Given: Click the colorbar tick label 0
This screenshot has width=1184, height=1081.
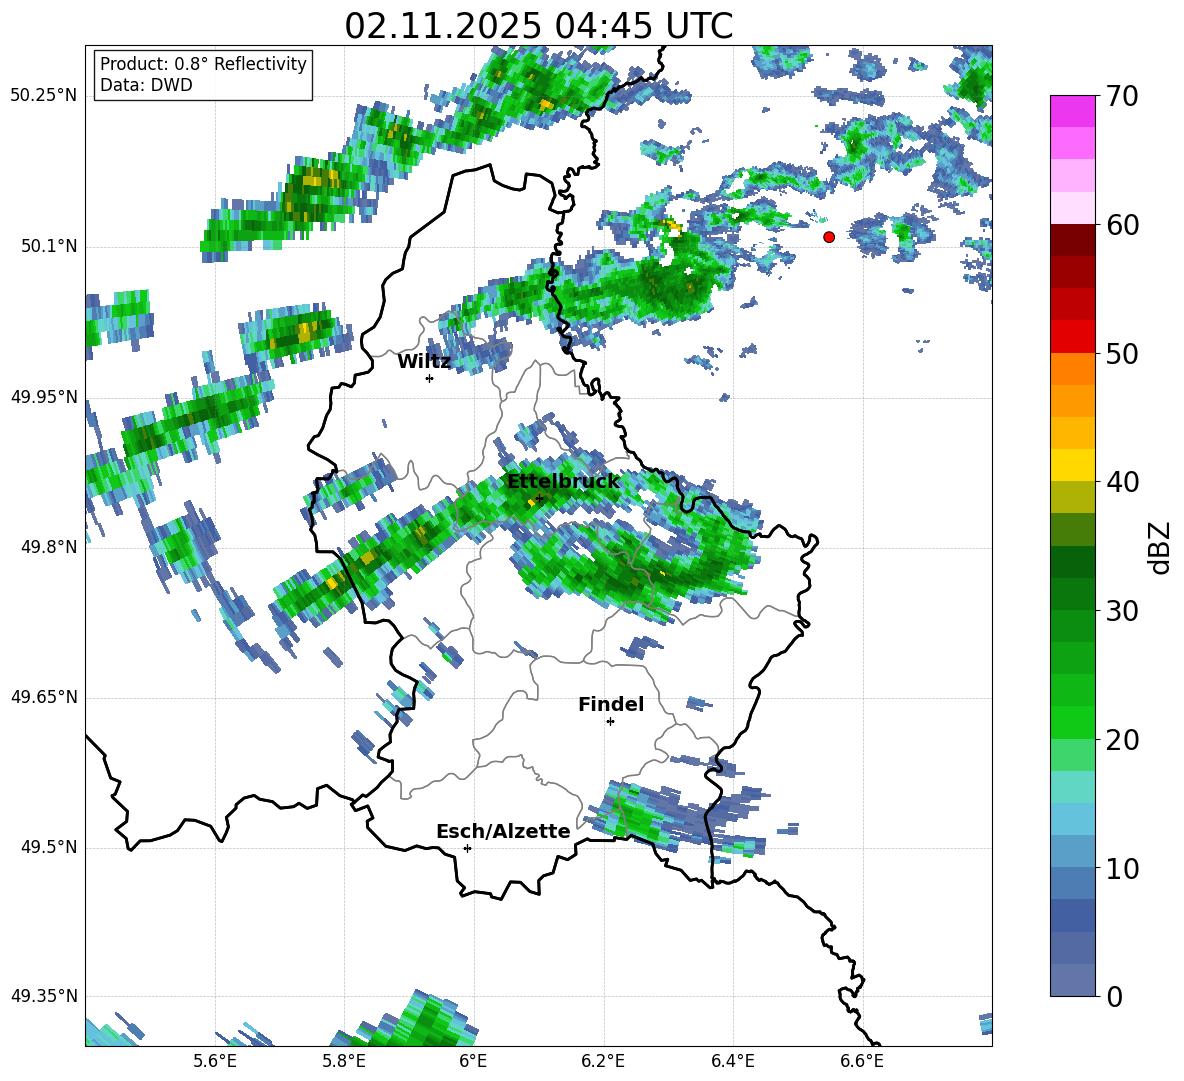Looking at the screenshot, I should (x=1114, y=996).
